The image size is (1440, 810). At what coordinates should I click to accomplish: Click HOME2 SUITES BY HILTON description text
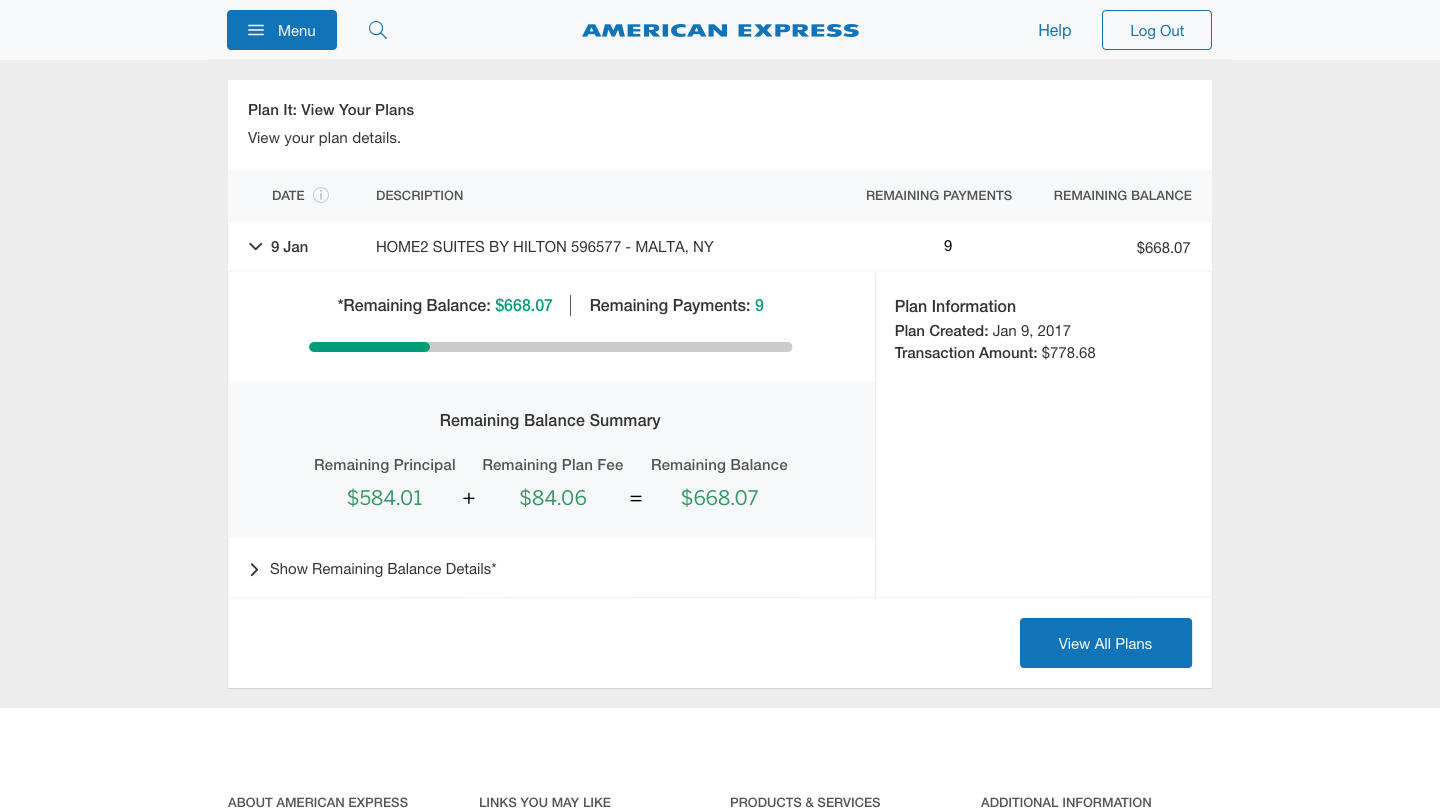[x=545, y=247]
